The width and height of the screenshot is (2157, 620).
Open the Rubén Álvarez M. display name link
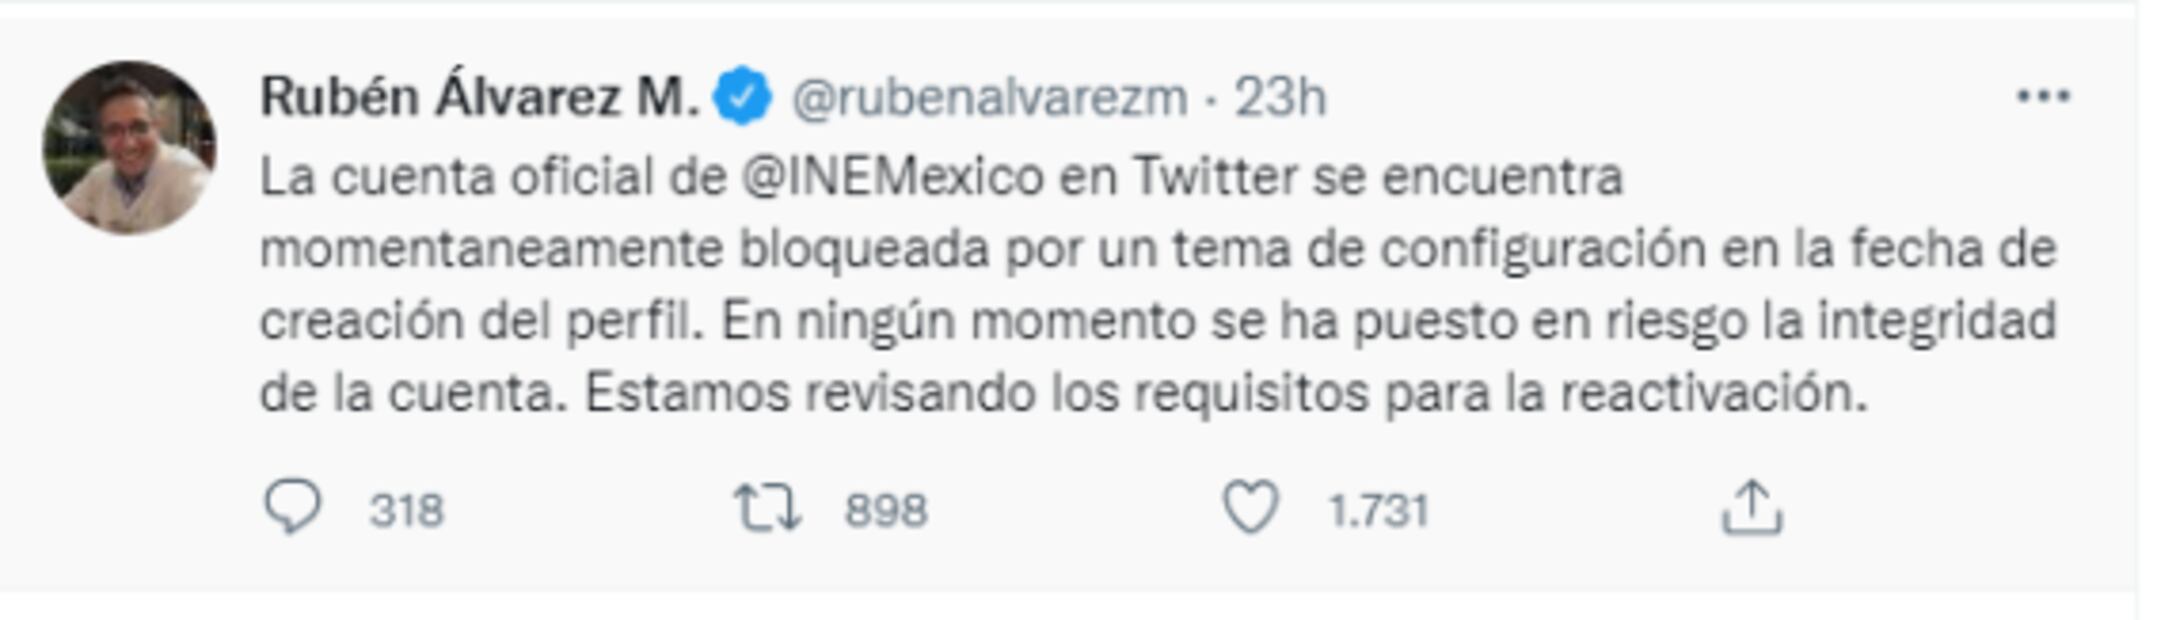[479, 97]
